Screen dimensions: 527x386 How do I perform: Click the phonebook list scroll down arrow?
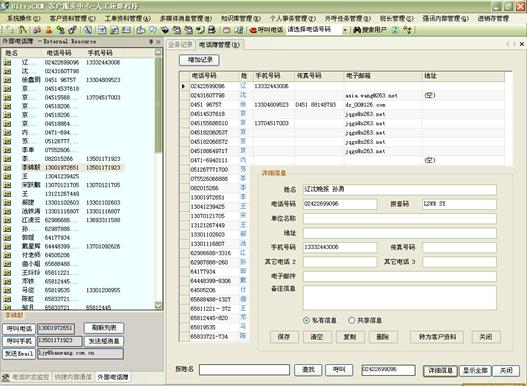pos(158,305)
